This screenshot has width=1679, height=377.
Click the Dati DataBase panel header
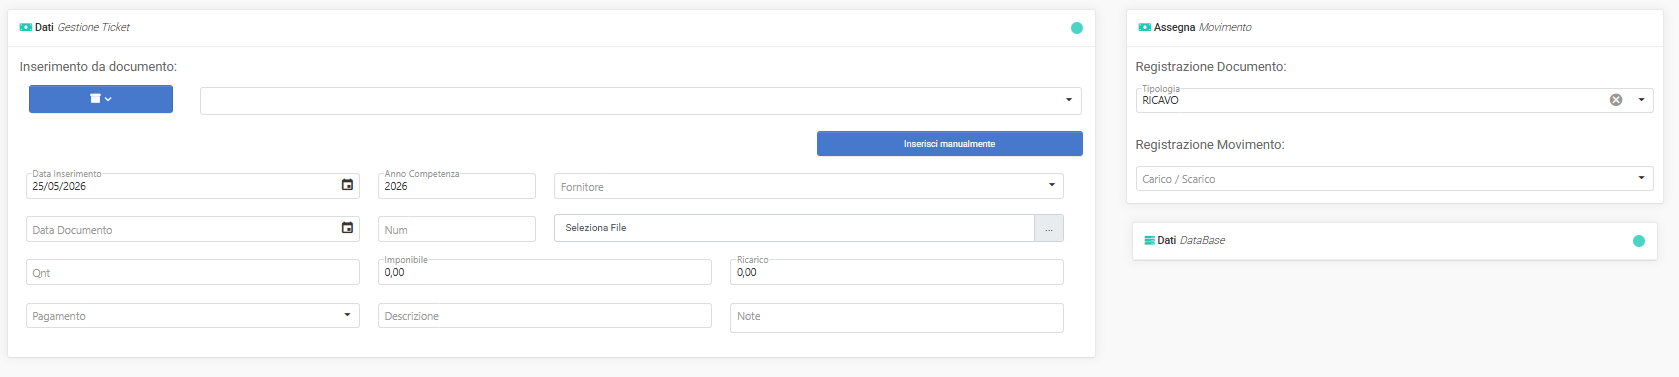pos(1394,241)
